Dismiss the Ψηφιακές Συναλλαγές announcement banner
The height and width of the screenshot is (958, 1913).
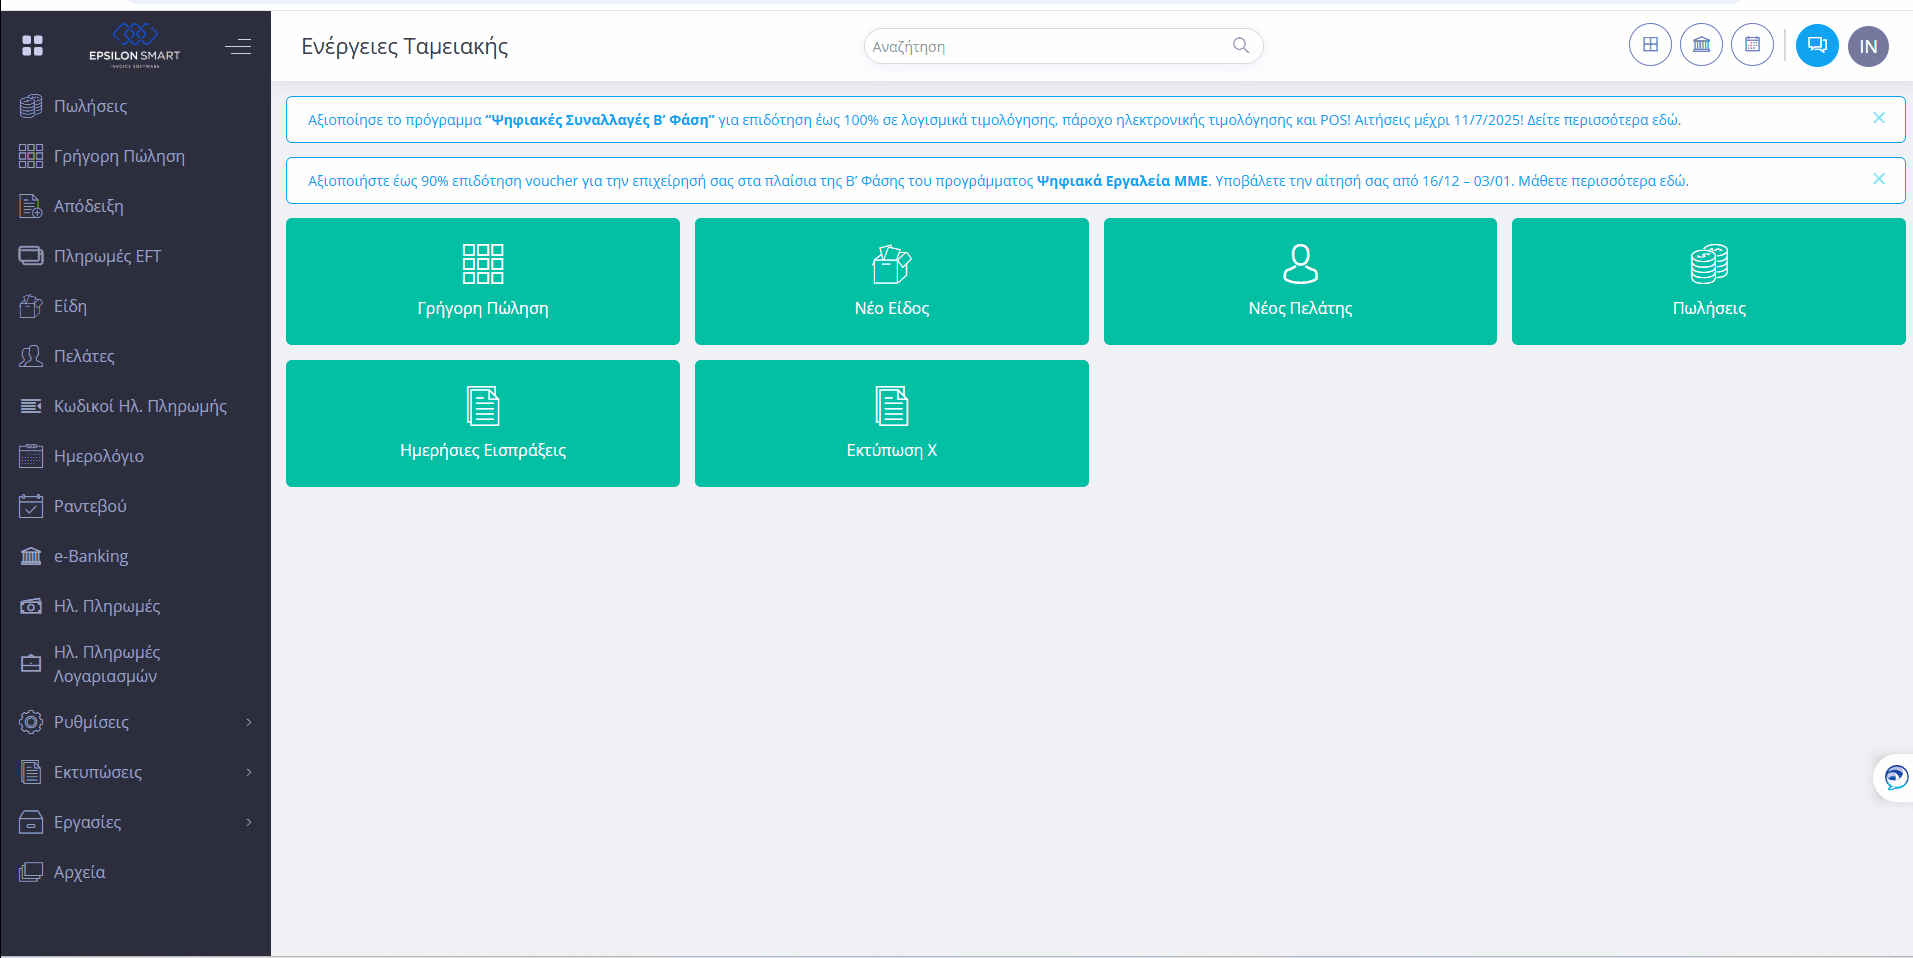click(x=1879, y=118)
